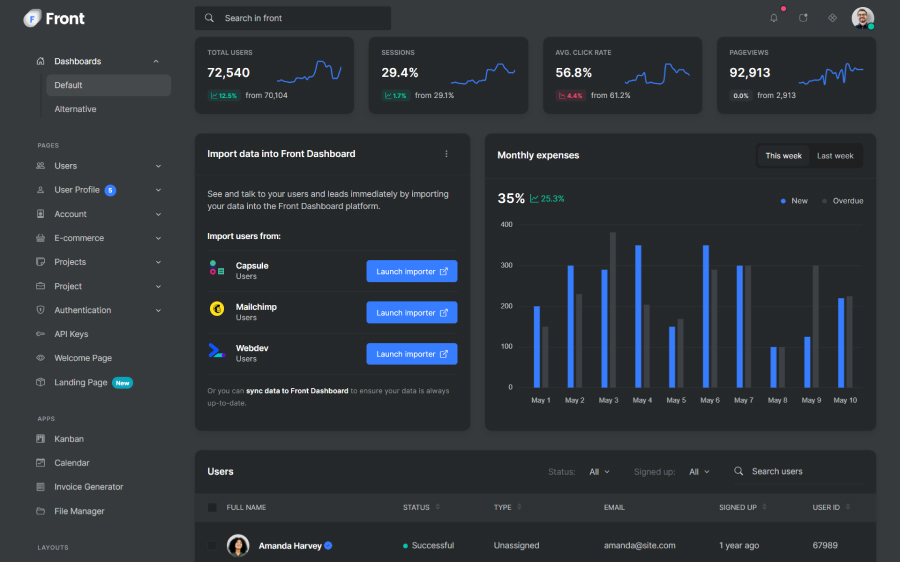Select the Alternative dashboard menu item
The width and height of the screenshot is (900, 562).
point(76,109)
